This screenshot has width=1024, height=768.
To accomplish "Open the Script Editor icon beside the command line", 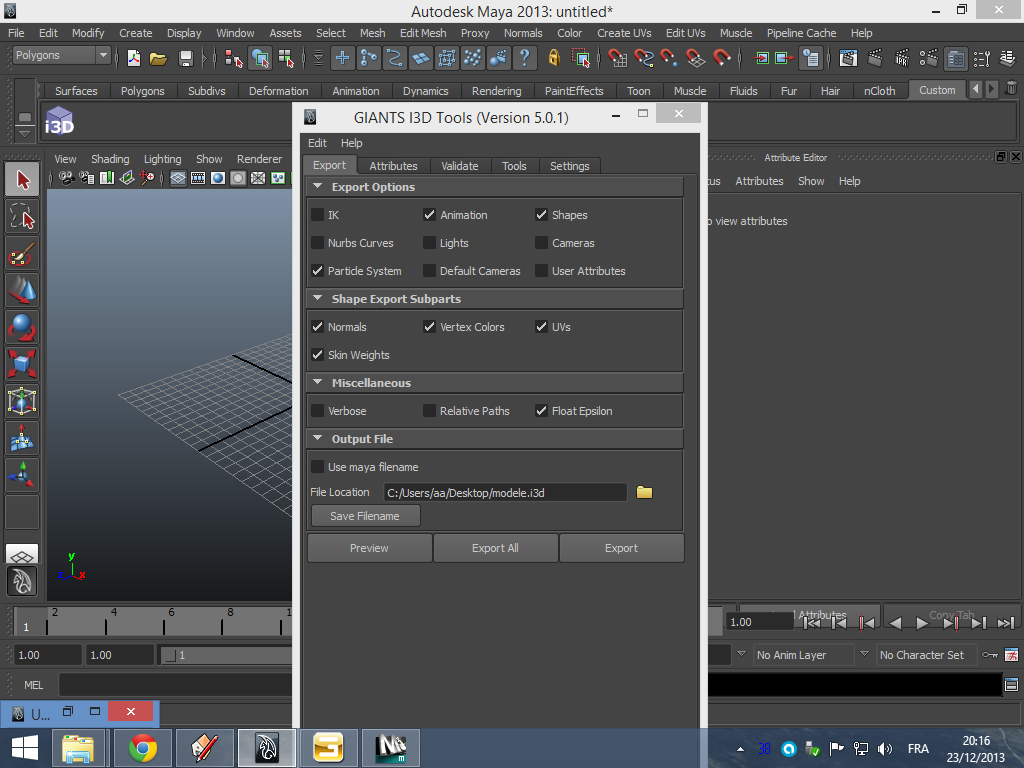I will coord(1011,684).
